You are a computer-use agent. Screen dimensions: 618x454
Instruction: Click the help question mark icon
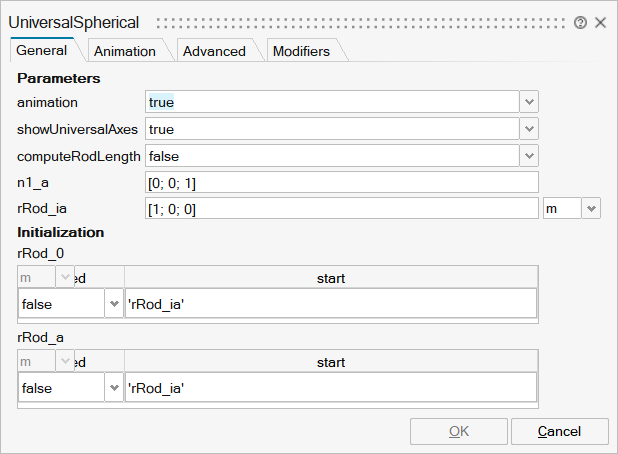tap(580, 22)
